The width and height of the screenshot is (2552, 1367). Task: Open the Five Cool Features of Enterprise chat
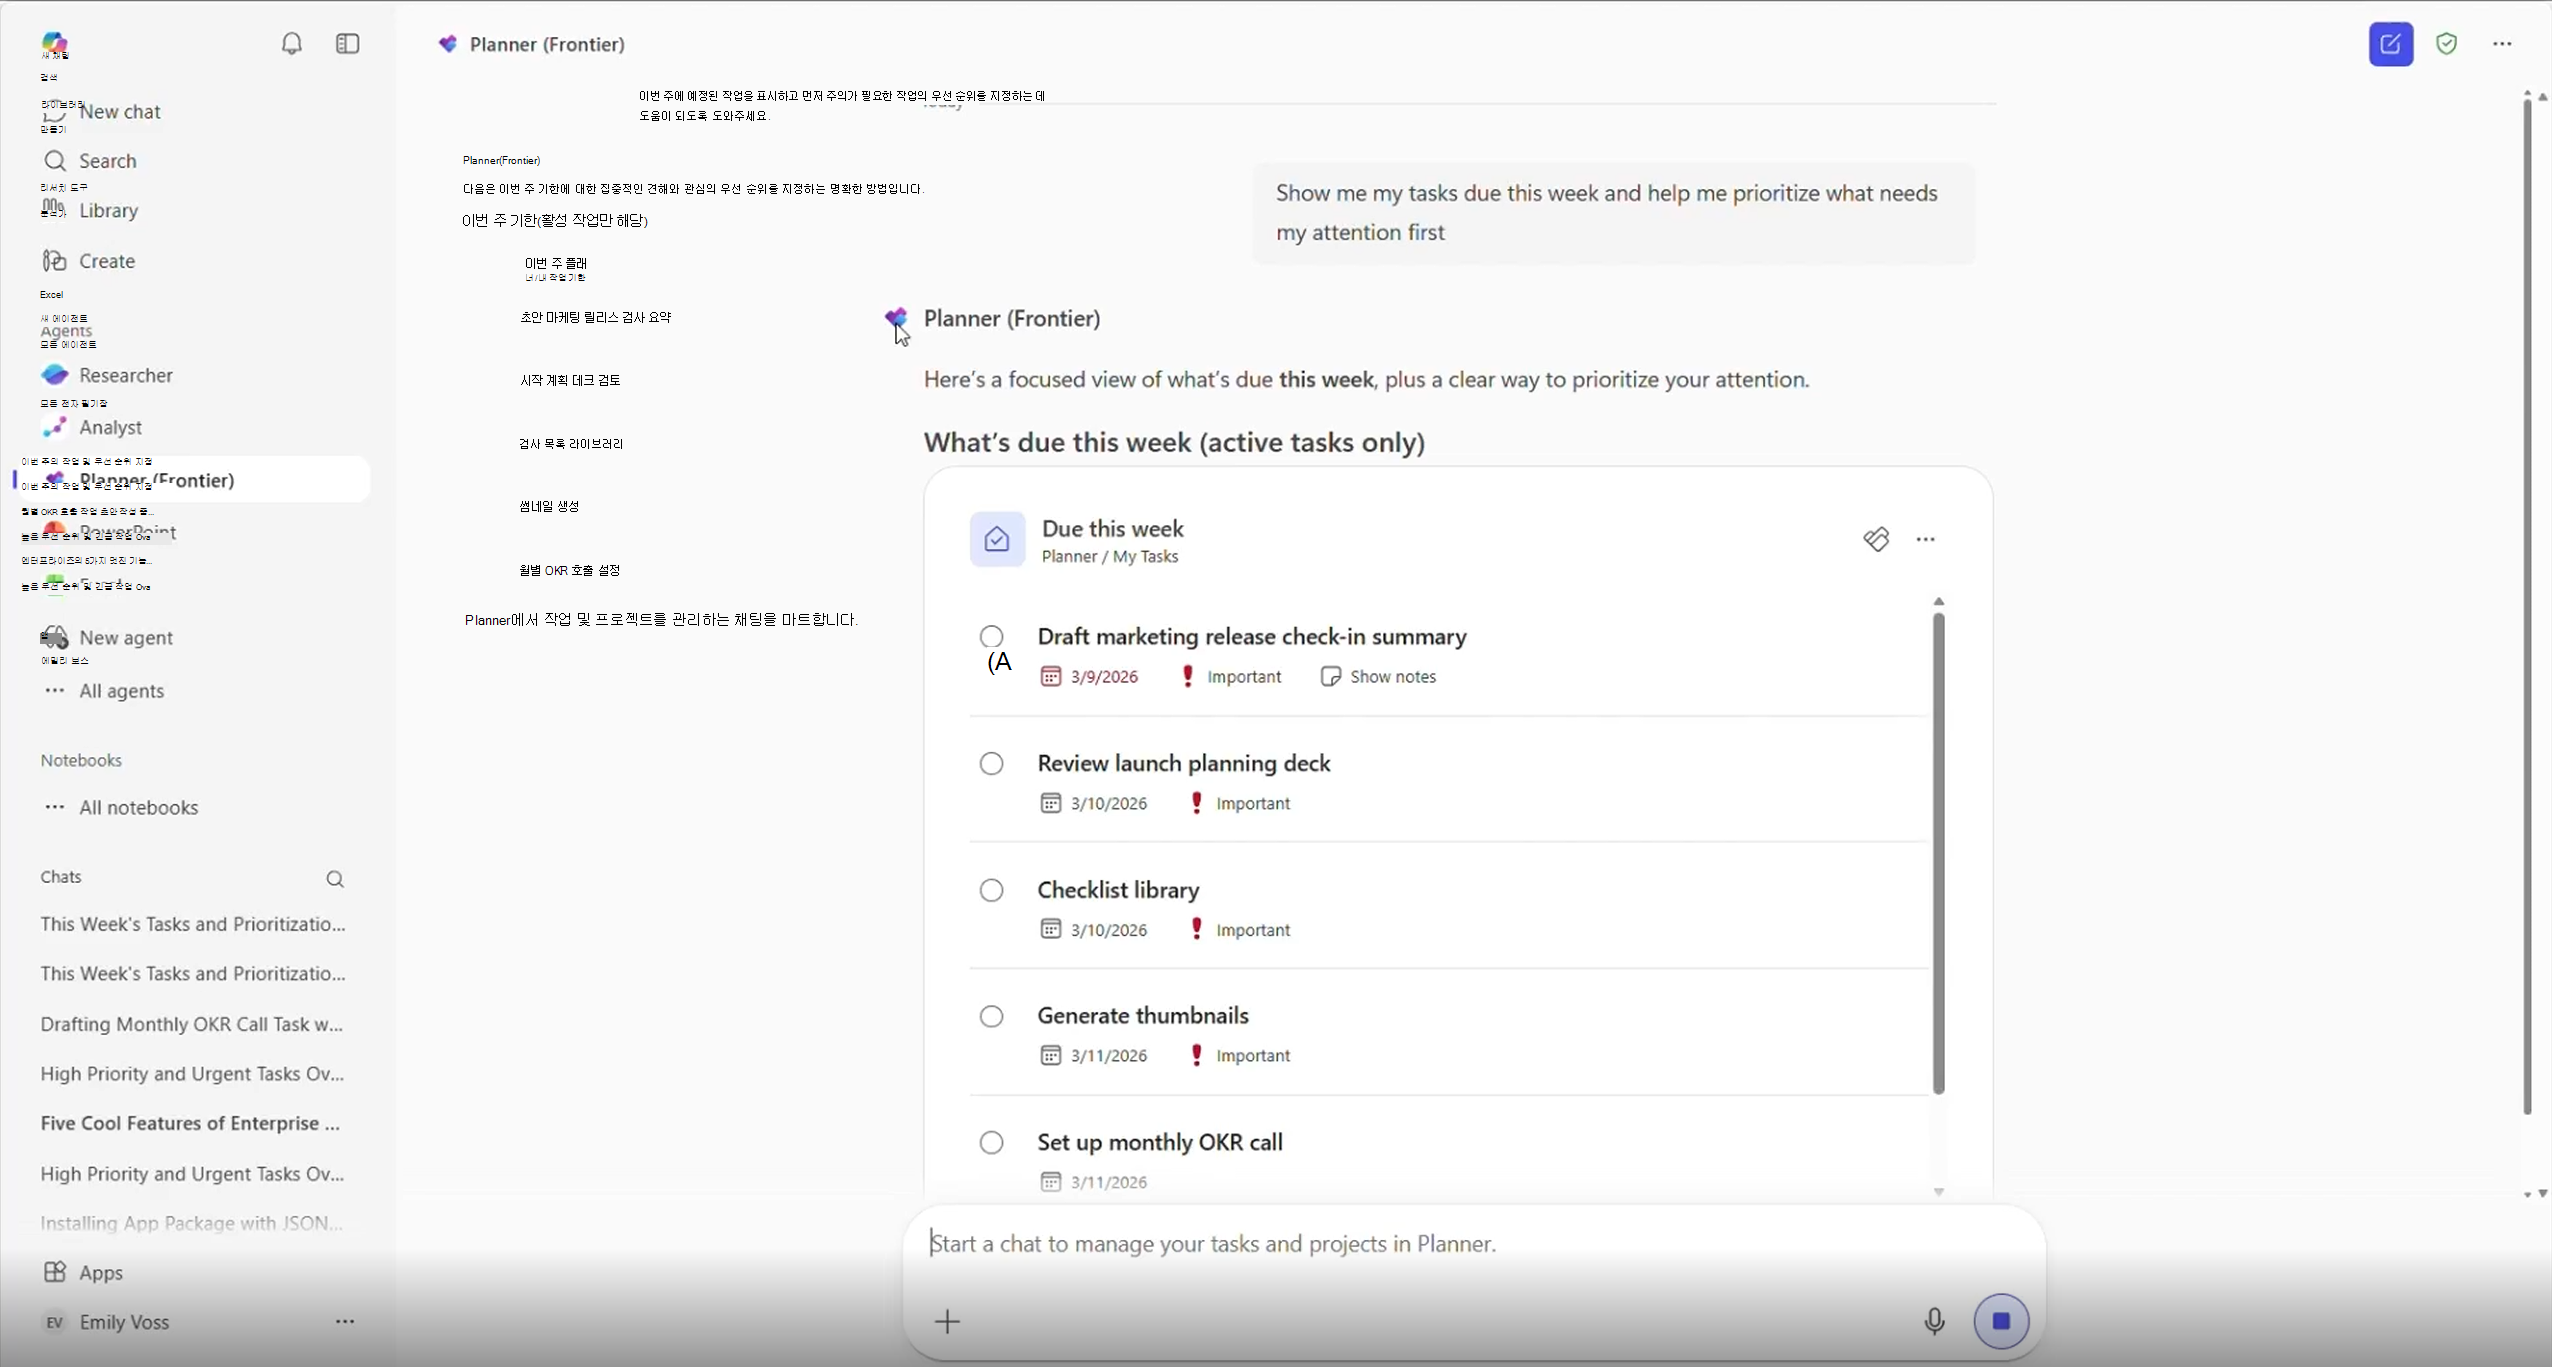click(190, 1123)
